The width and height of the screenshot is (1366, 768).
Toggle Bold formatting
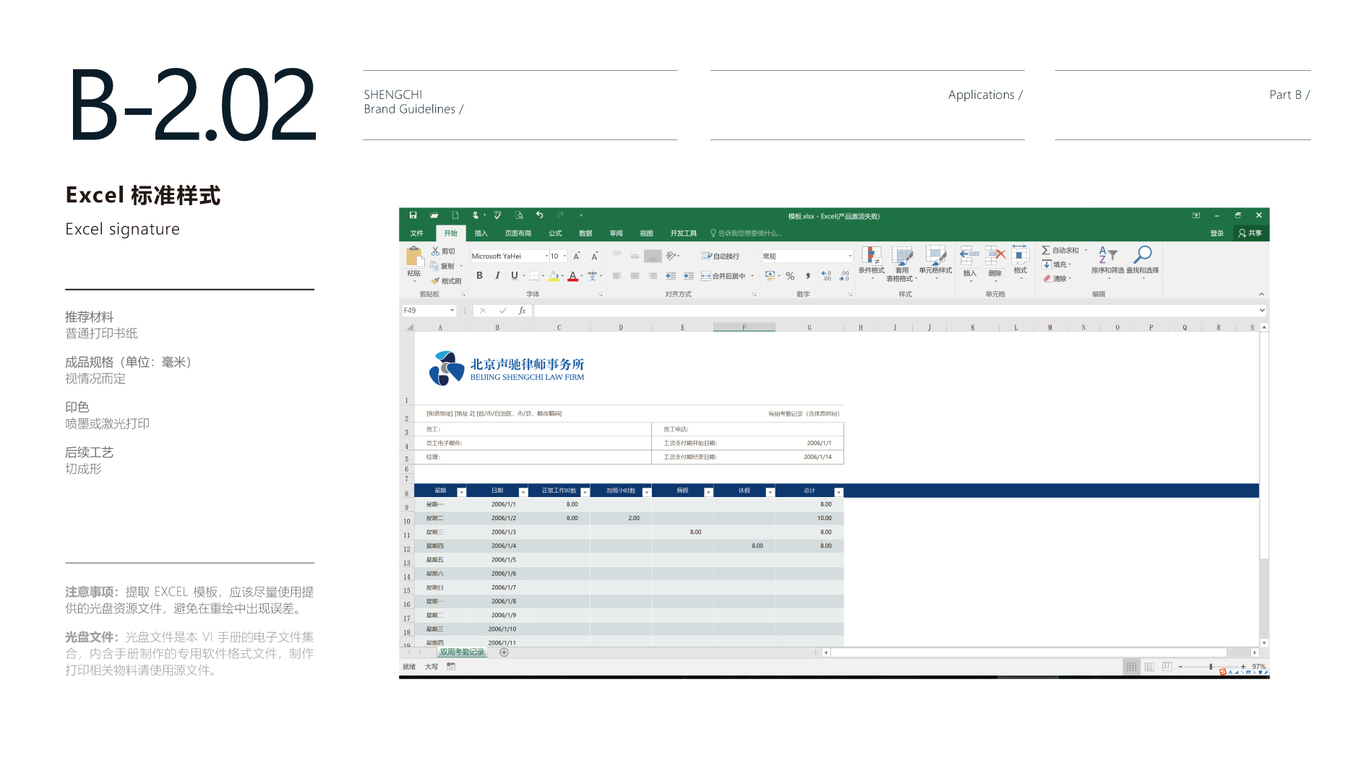point(479,276)
